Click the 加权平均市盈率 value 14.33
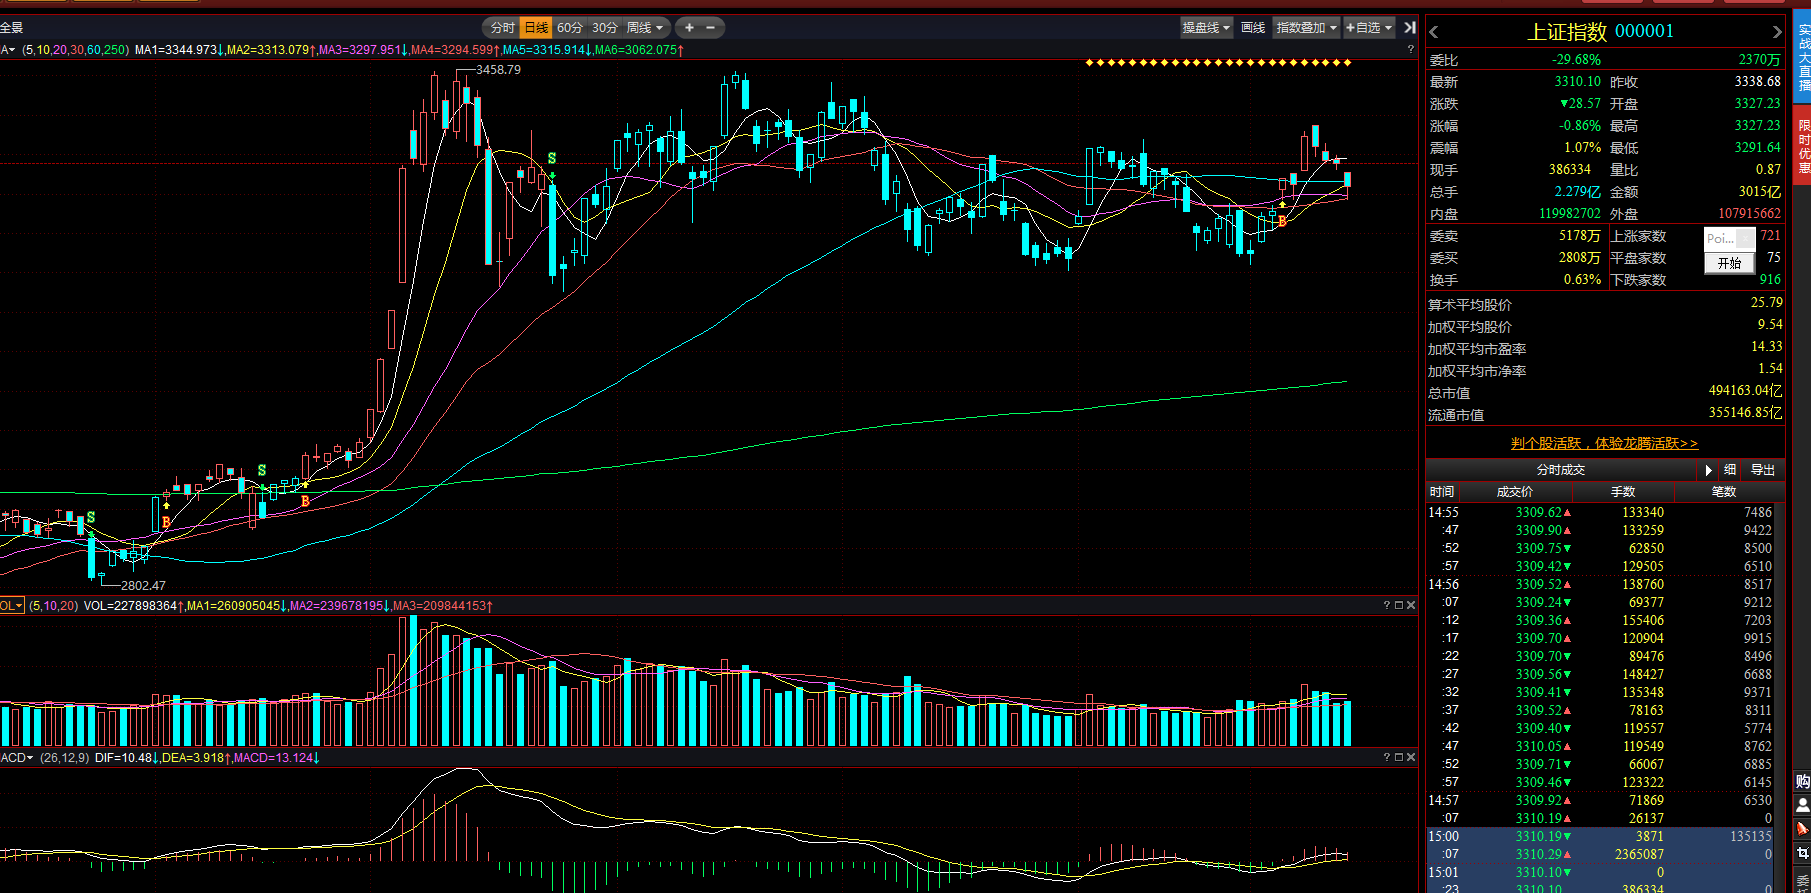 coord(1766,346)
